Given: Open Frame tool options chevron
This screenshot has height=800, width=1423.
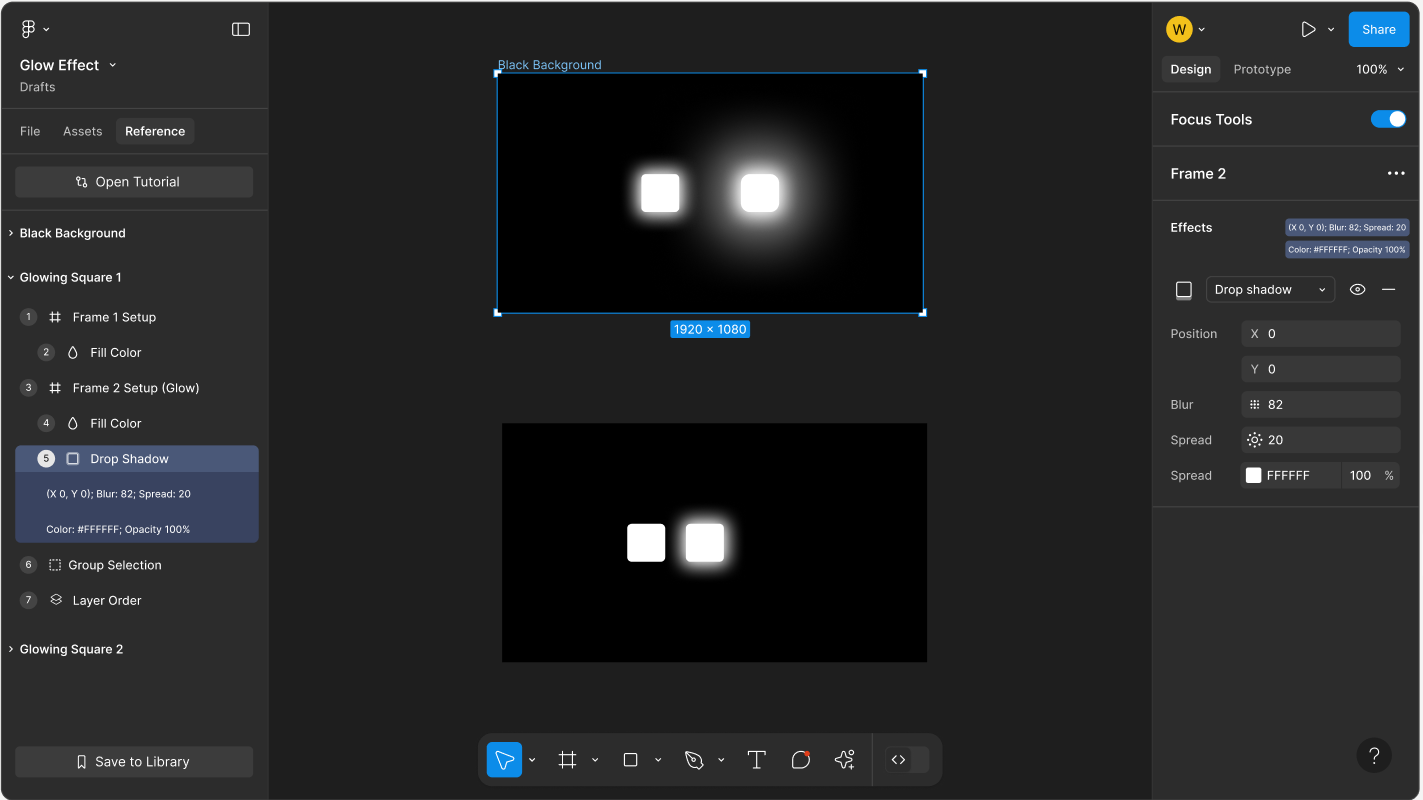Looking at the screenshot, I should tap(595, 760).
